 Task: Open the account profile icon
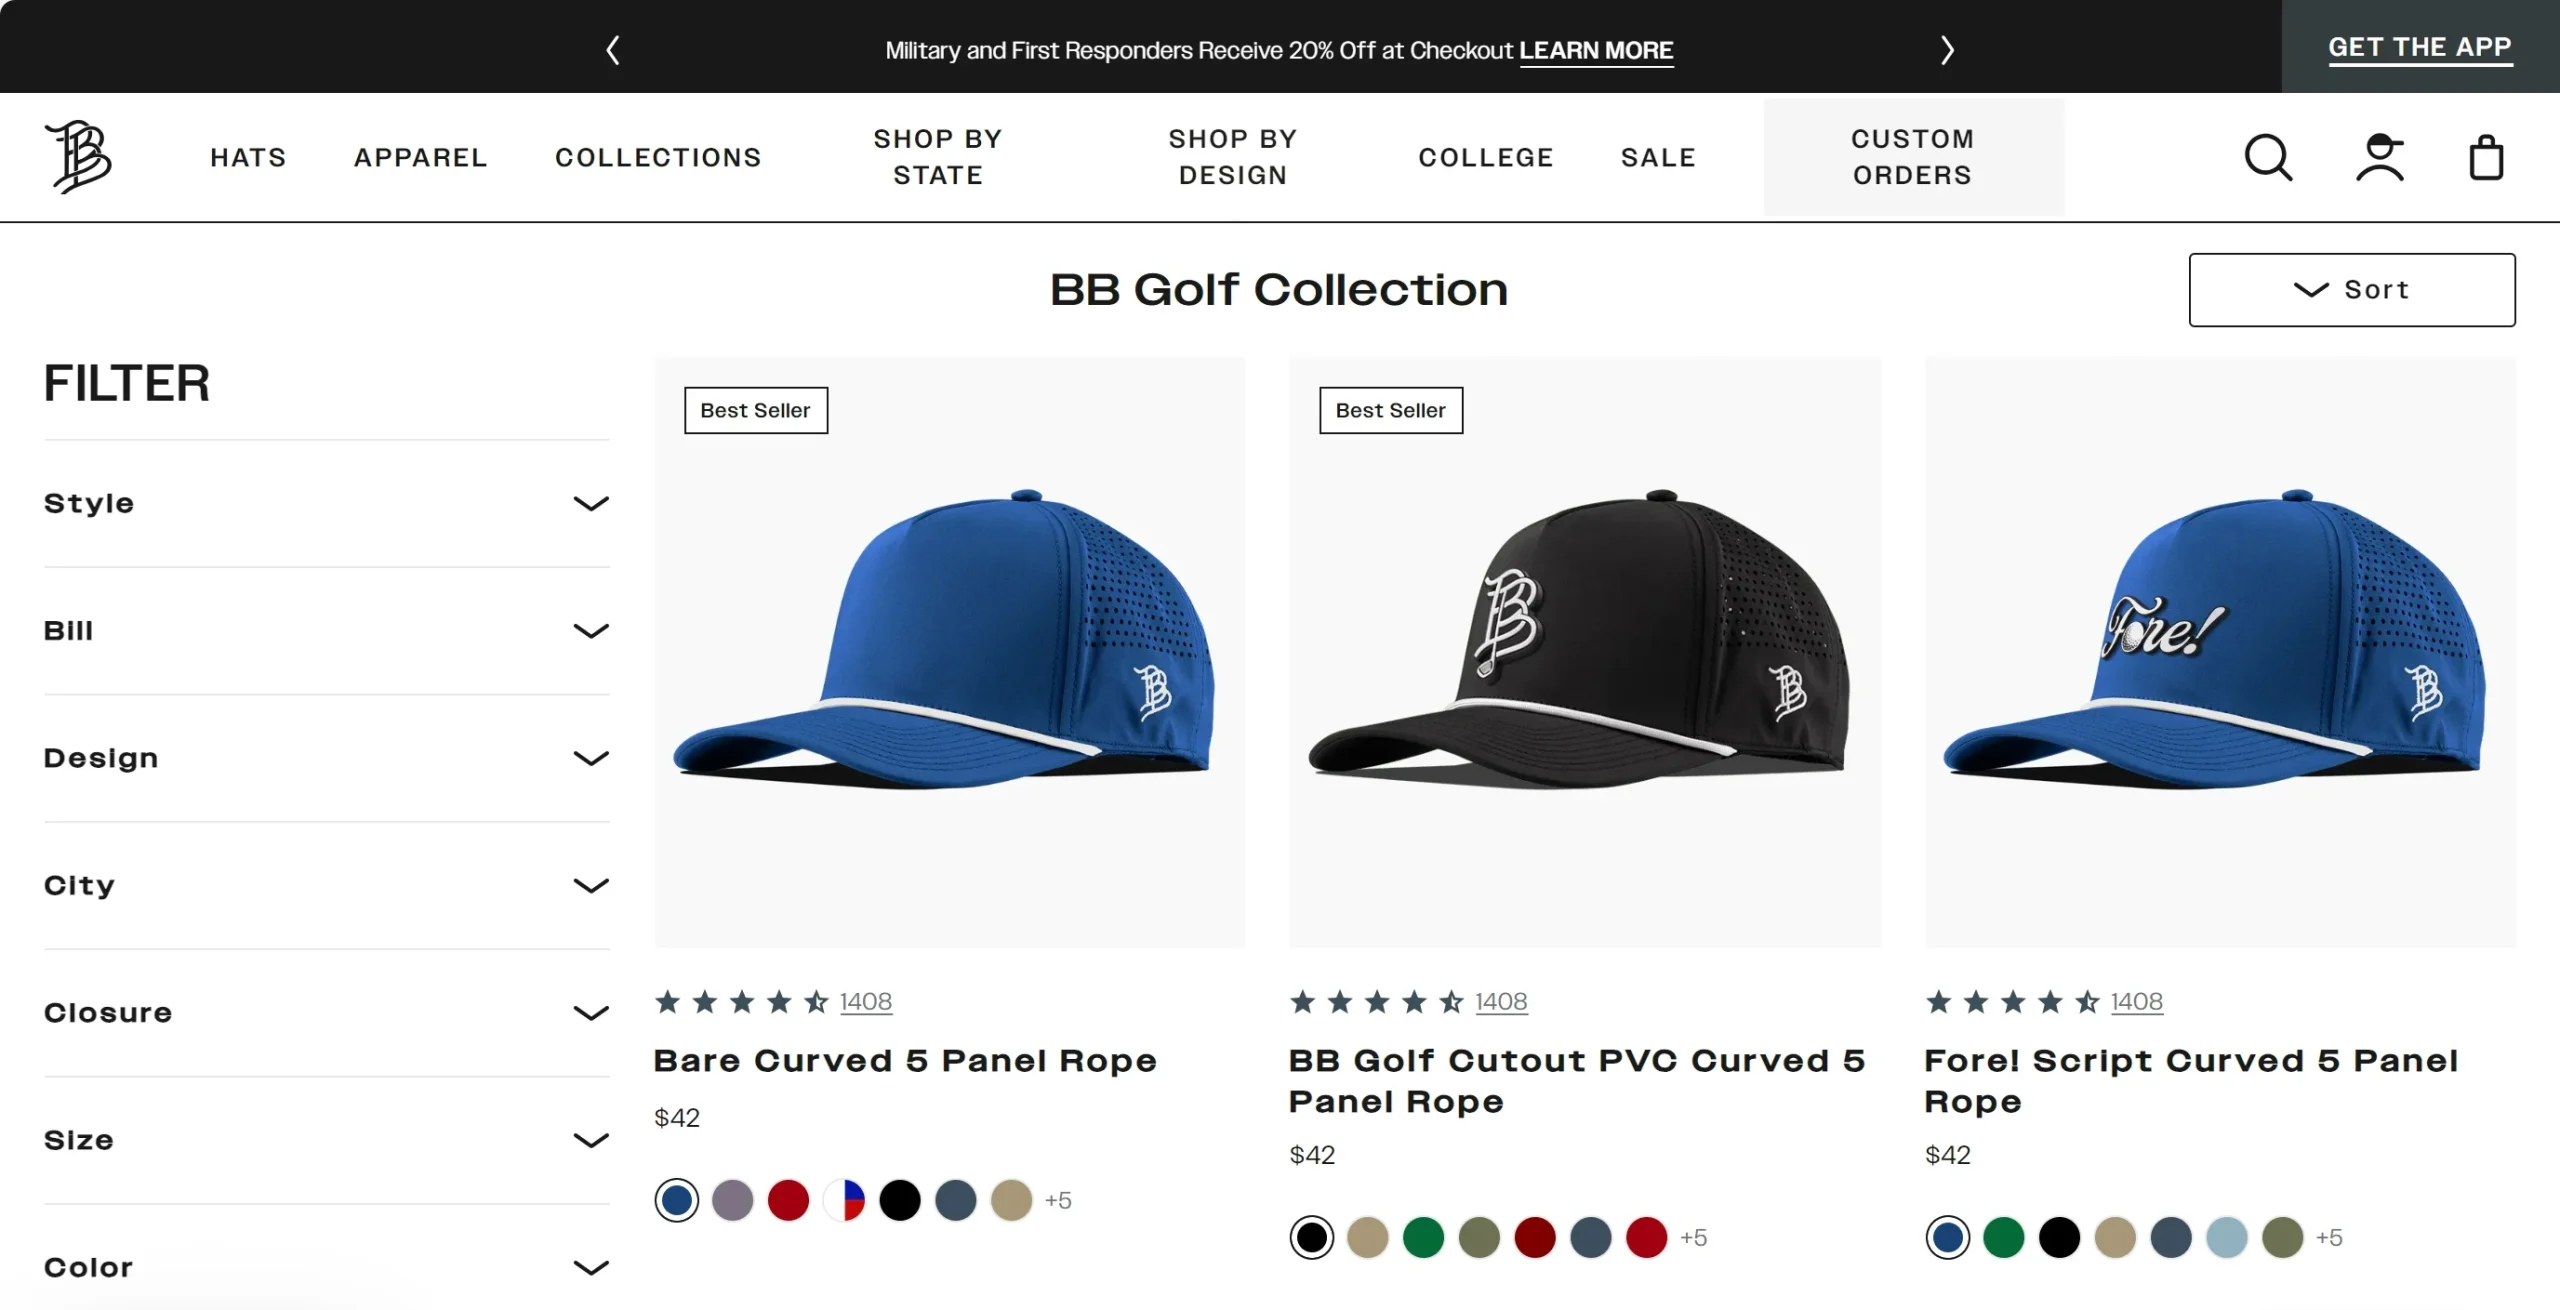pyautogui.click(x=2380, y=158)
